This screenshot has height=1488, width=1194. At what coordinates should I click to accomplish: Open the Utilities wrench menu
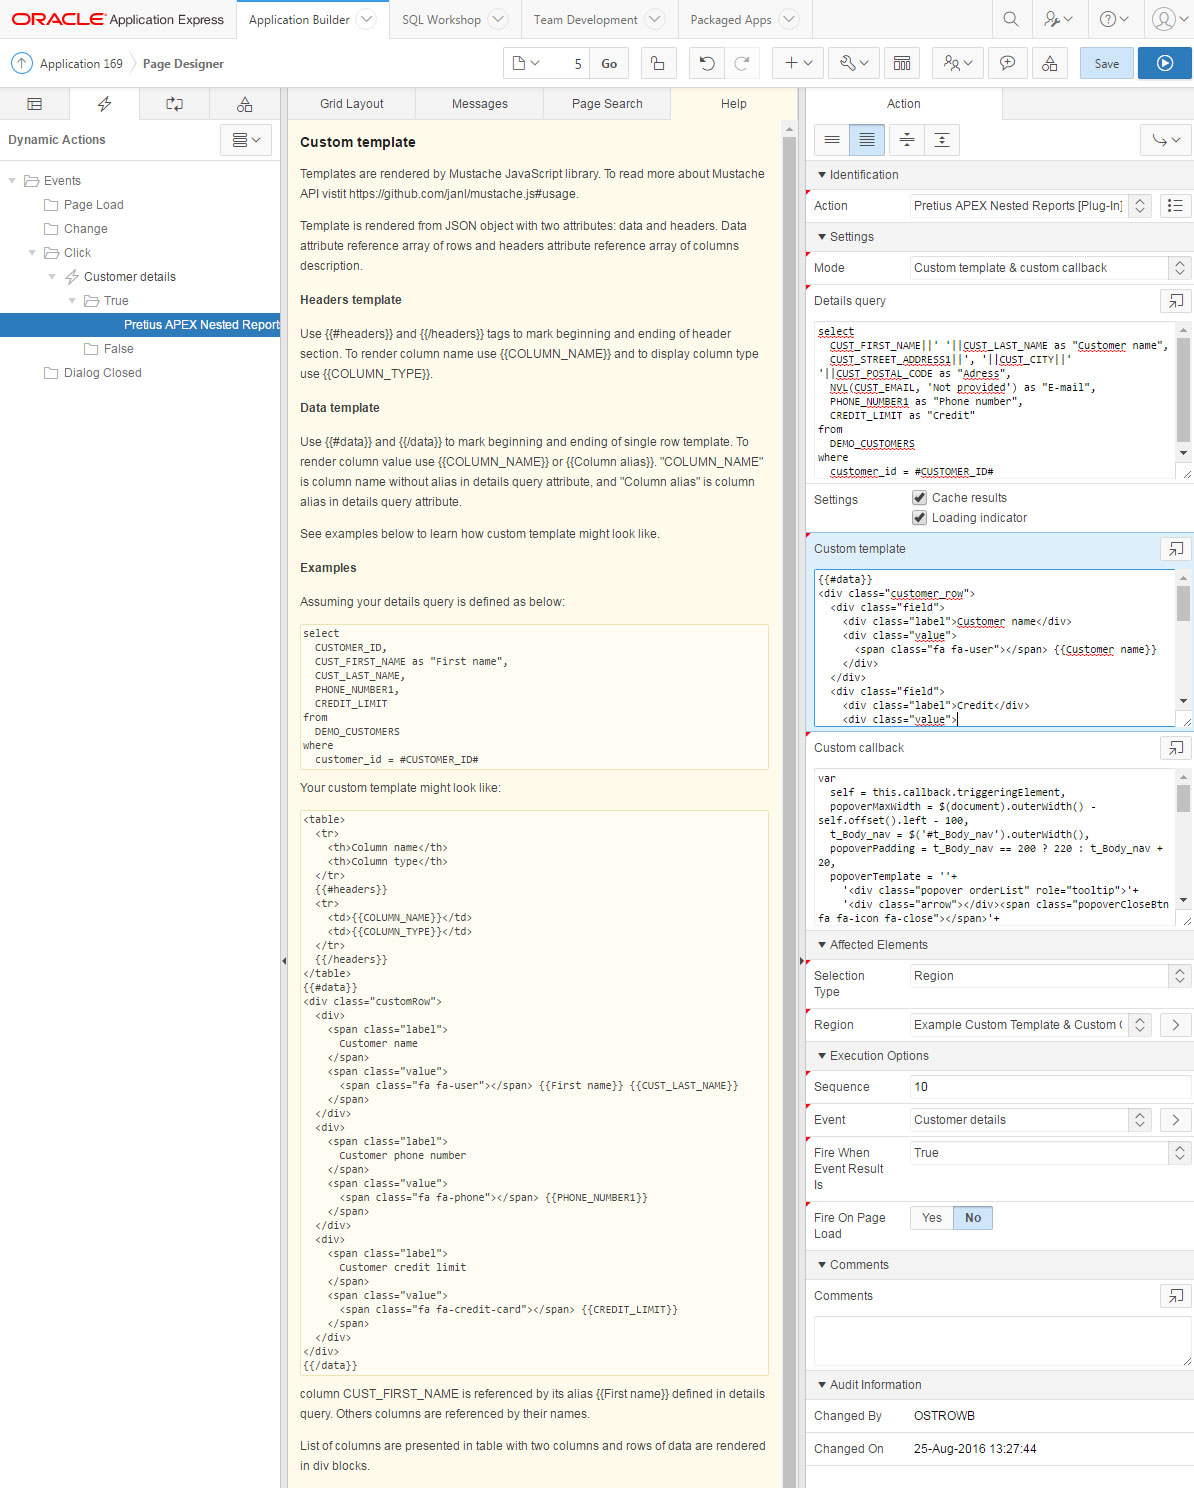(x=854, y=63)
